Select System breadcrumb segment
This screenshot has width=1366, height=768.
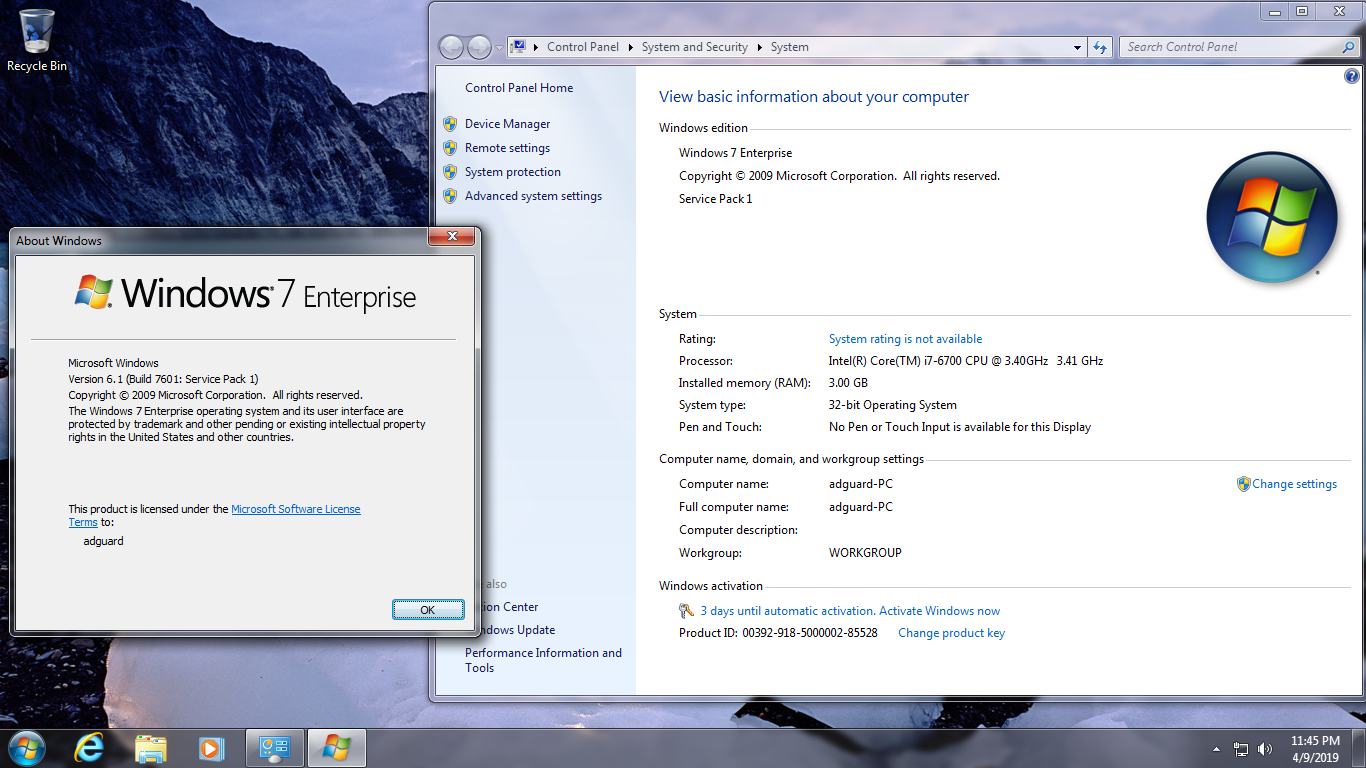click(790, 47)
